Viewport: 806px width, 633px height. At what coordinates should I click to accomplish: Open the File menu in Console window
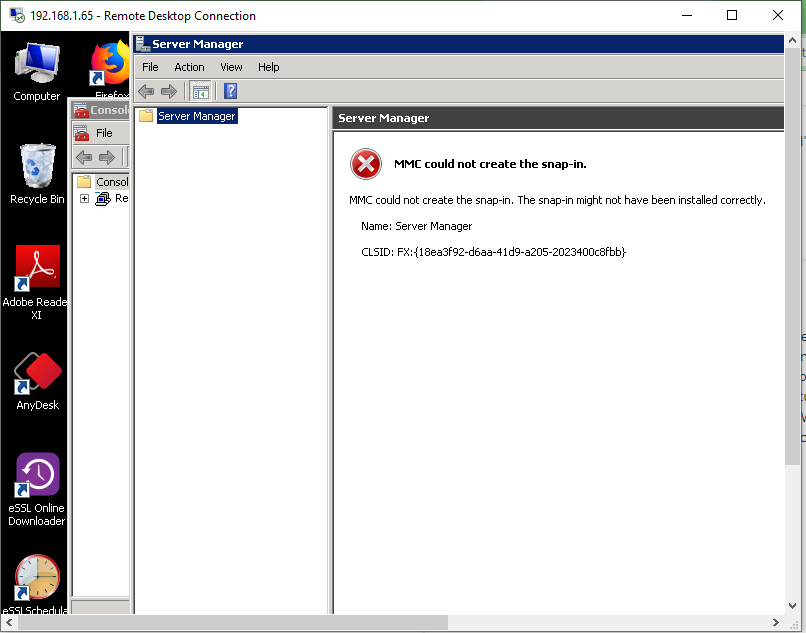(x=104, y=133)
